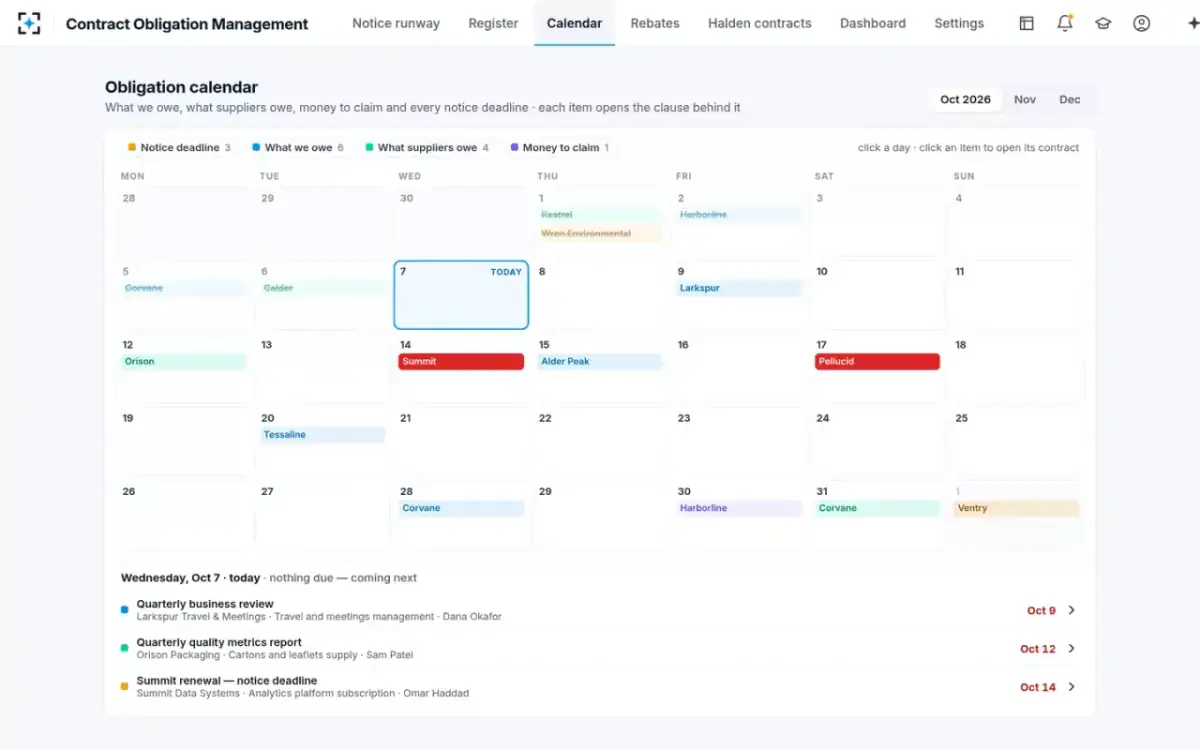Toggle the What we owe legend filter
1200x750 pixels.
pyautogui.click(x=298, y=148)
